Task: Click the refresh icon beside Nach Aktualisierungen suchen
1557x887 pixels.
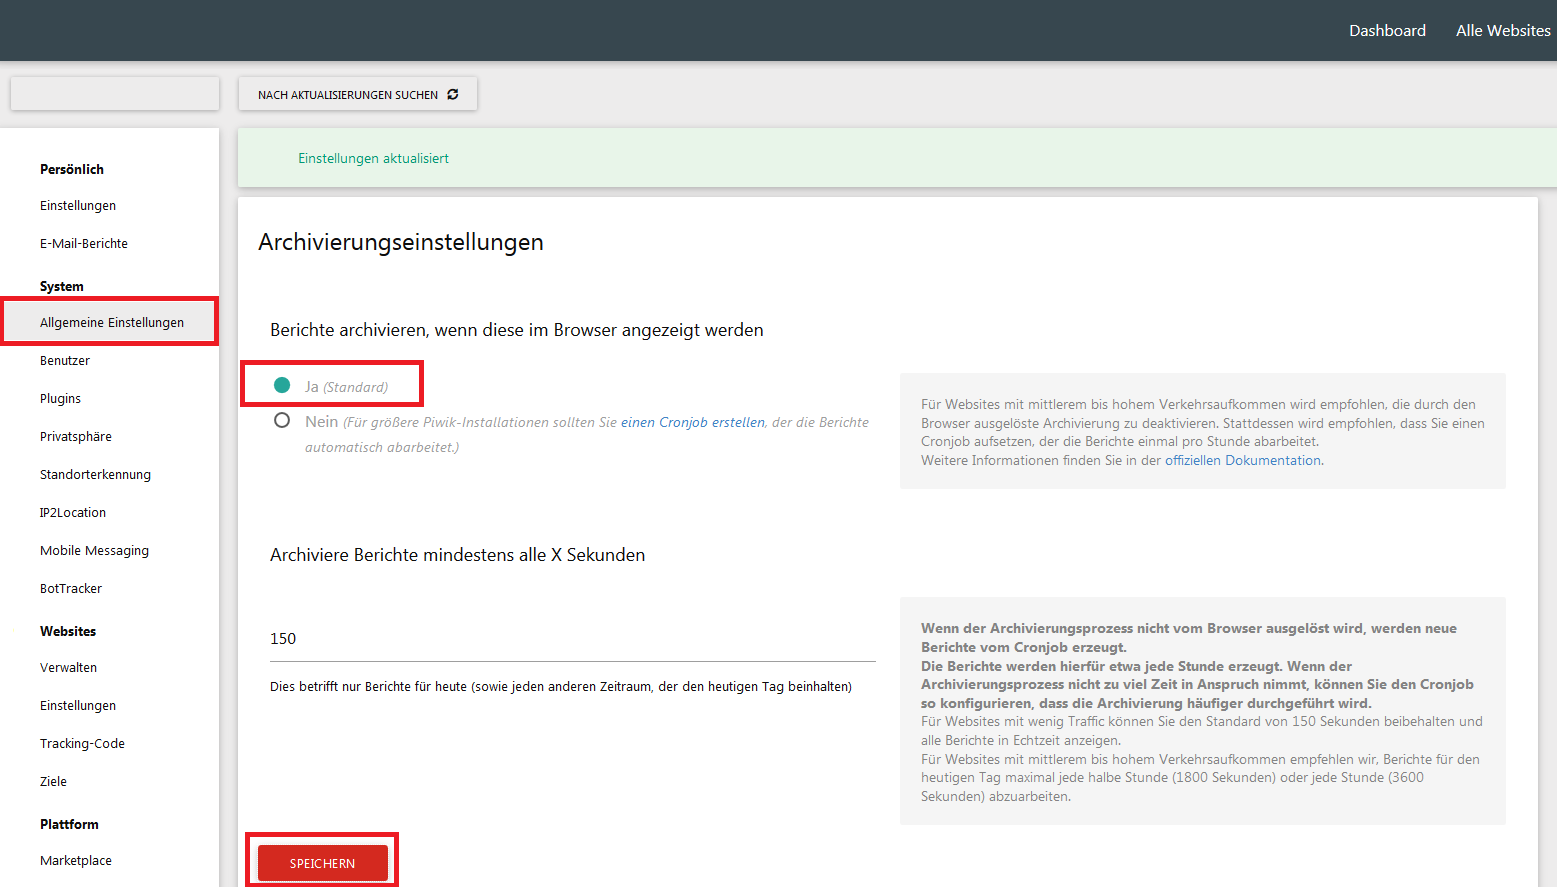Action: coord(453,94)
